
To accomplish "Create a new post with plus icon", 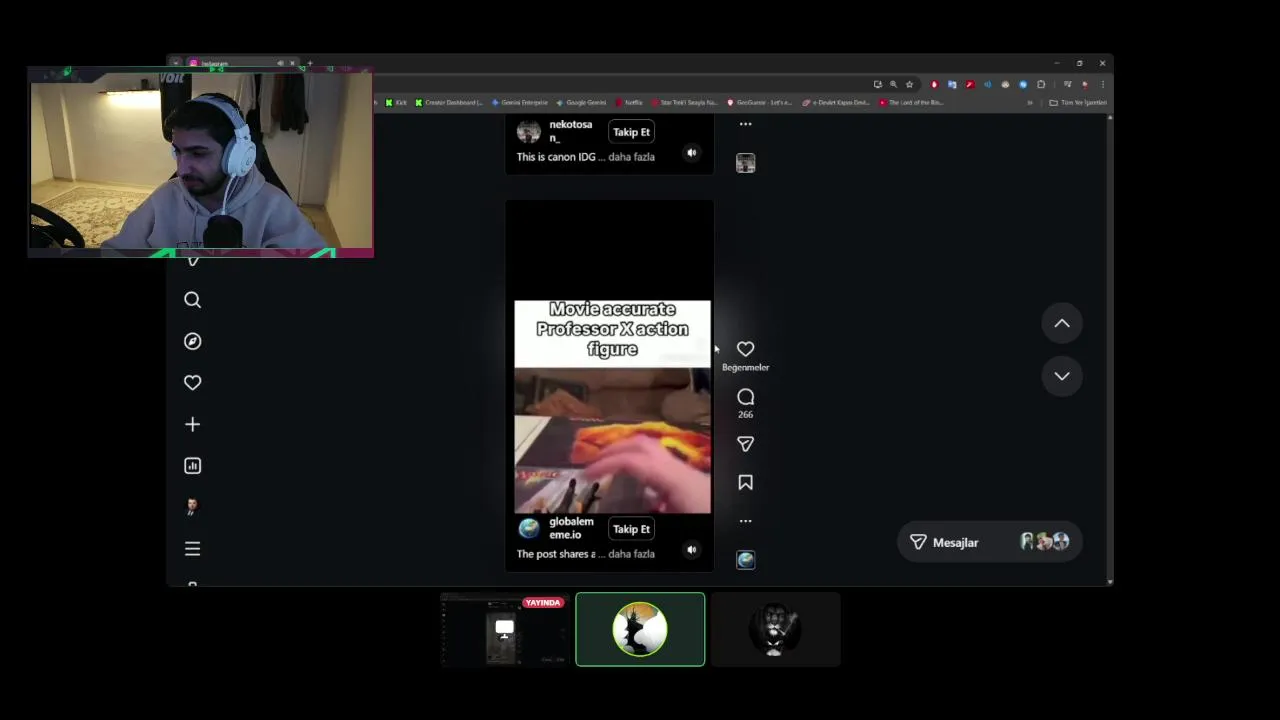I will (193, 424).
